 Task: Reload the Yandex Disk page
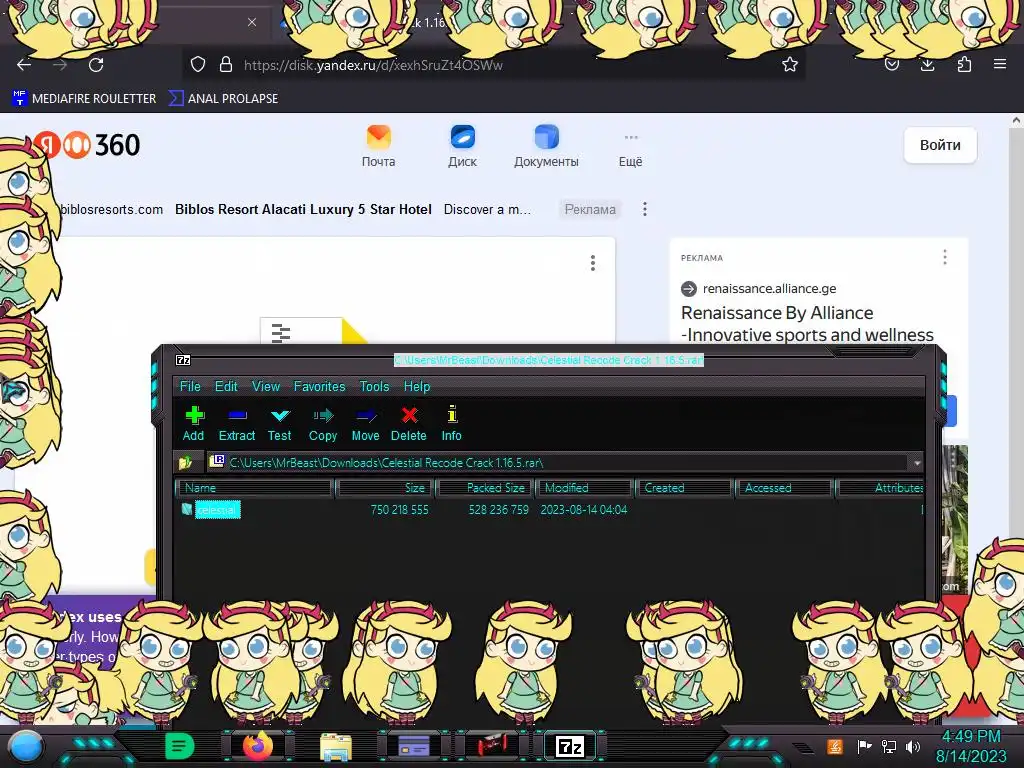(96, 65)
